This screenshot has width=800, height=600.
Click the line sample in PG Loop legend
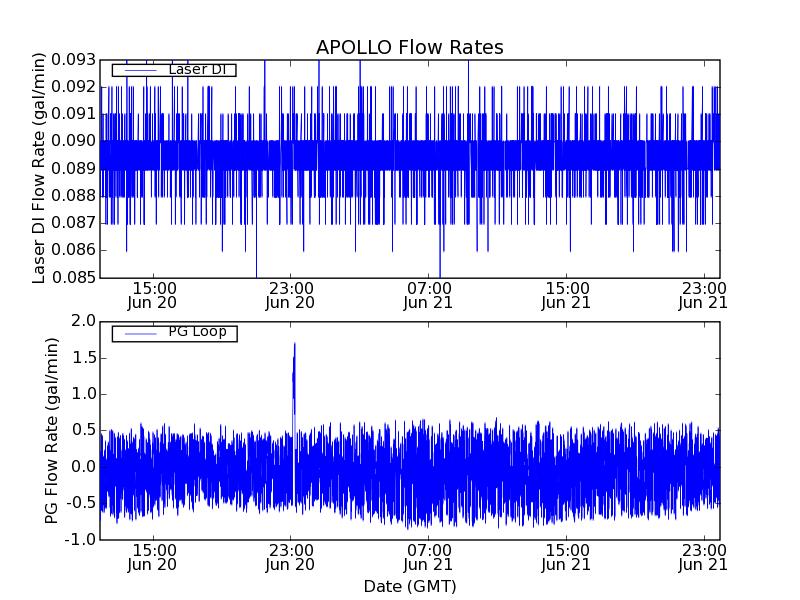point(140,334)
